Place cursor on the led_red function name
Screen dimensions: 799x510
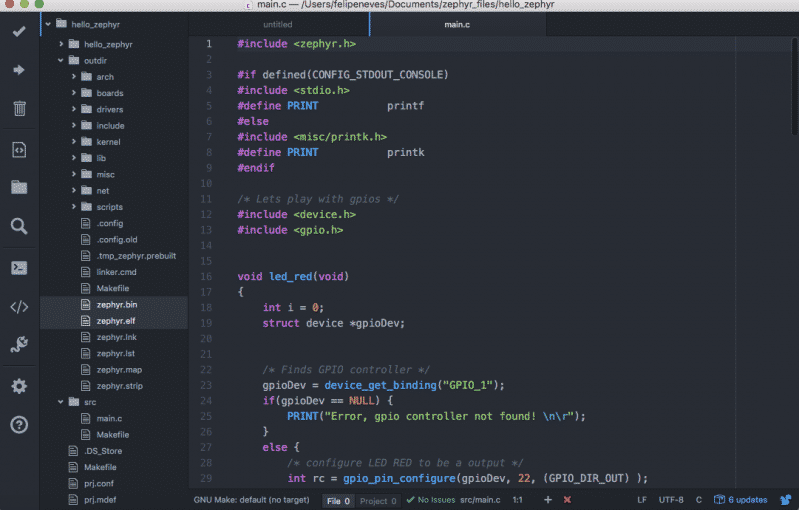(290, 277)
